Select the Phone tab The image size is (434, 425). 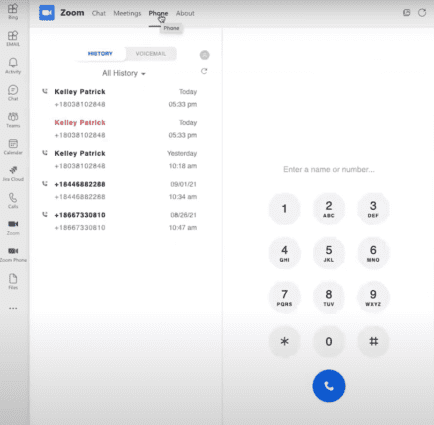coord(158,13)
